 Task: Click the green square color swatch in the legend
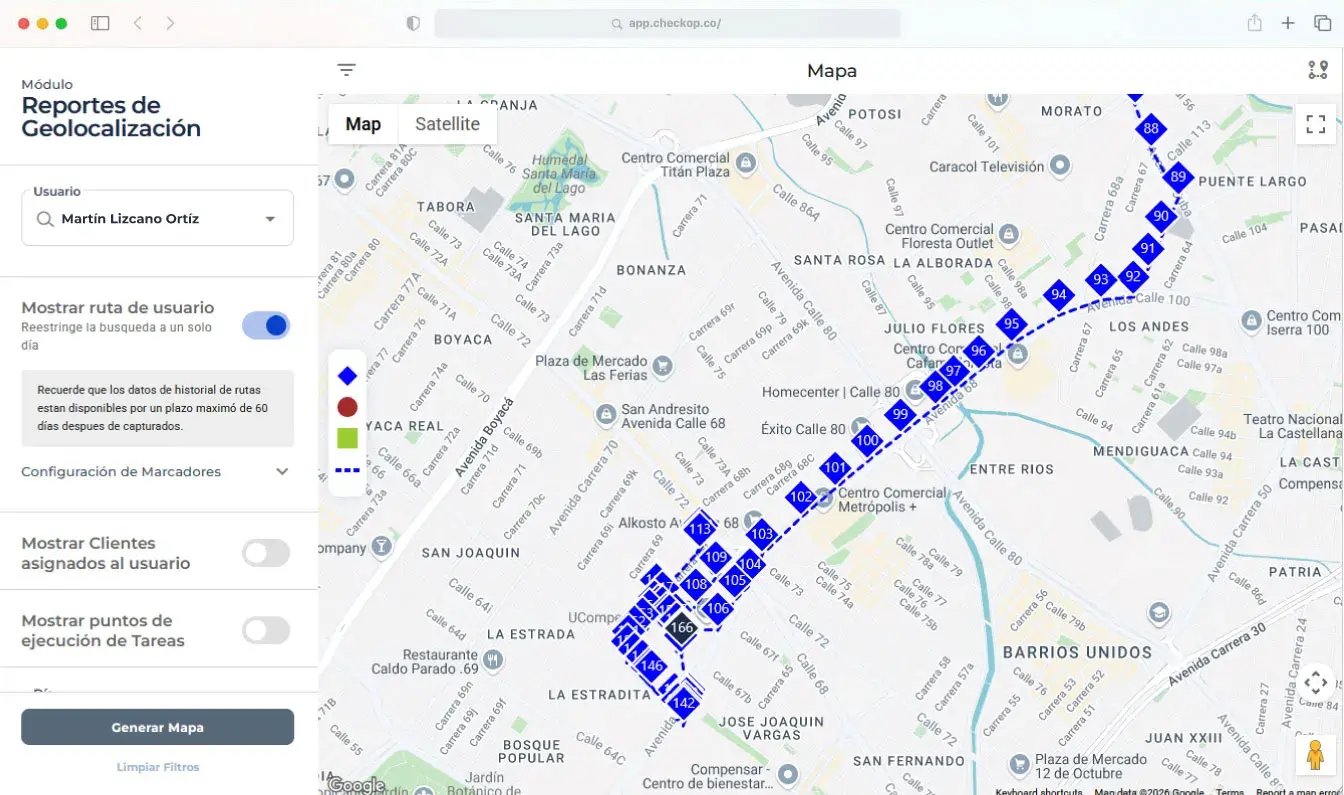346,437
